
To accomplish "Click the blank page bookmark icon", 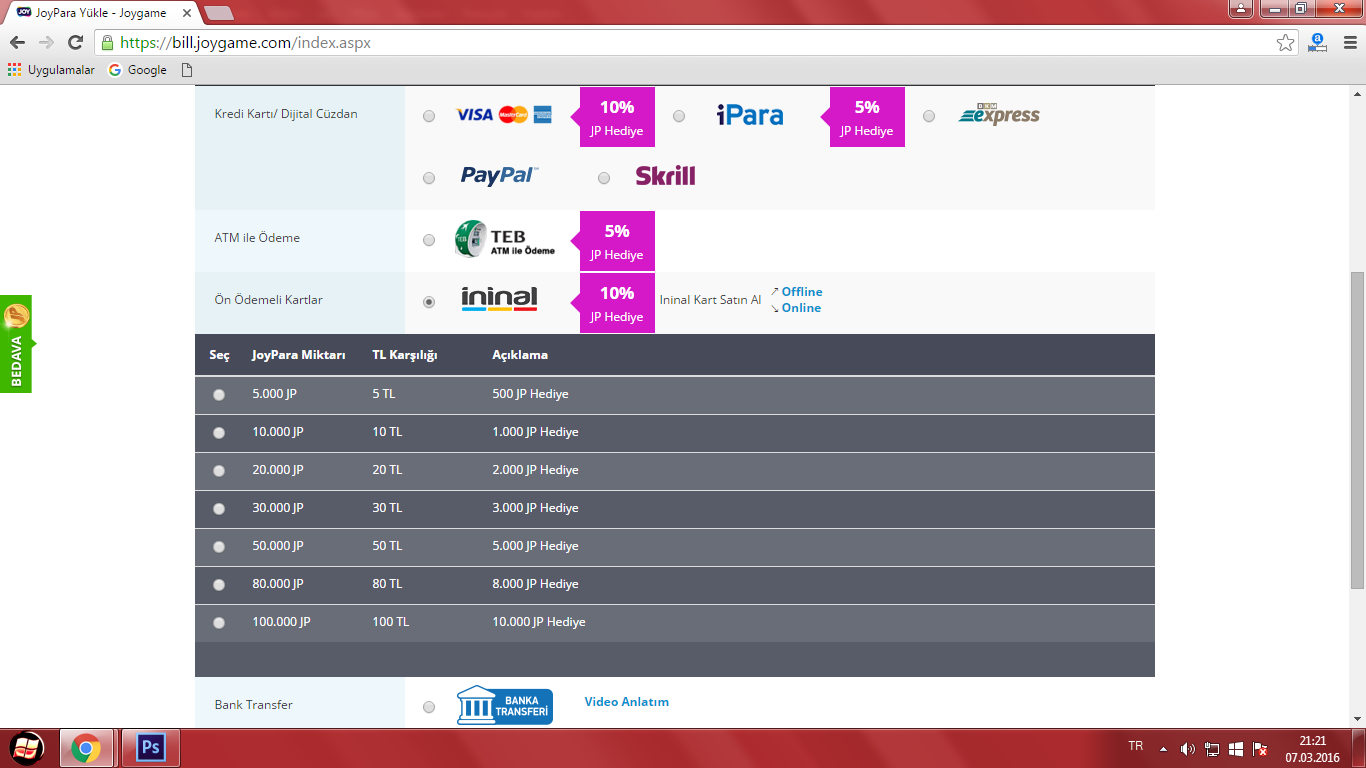I will pyautogui.click(x=186, y=70).
